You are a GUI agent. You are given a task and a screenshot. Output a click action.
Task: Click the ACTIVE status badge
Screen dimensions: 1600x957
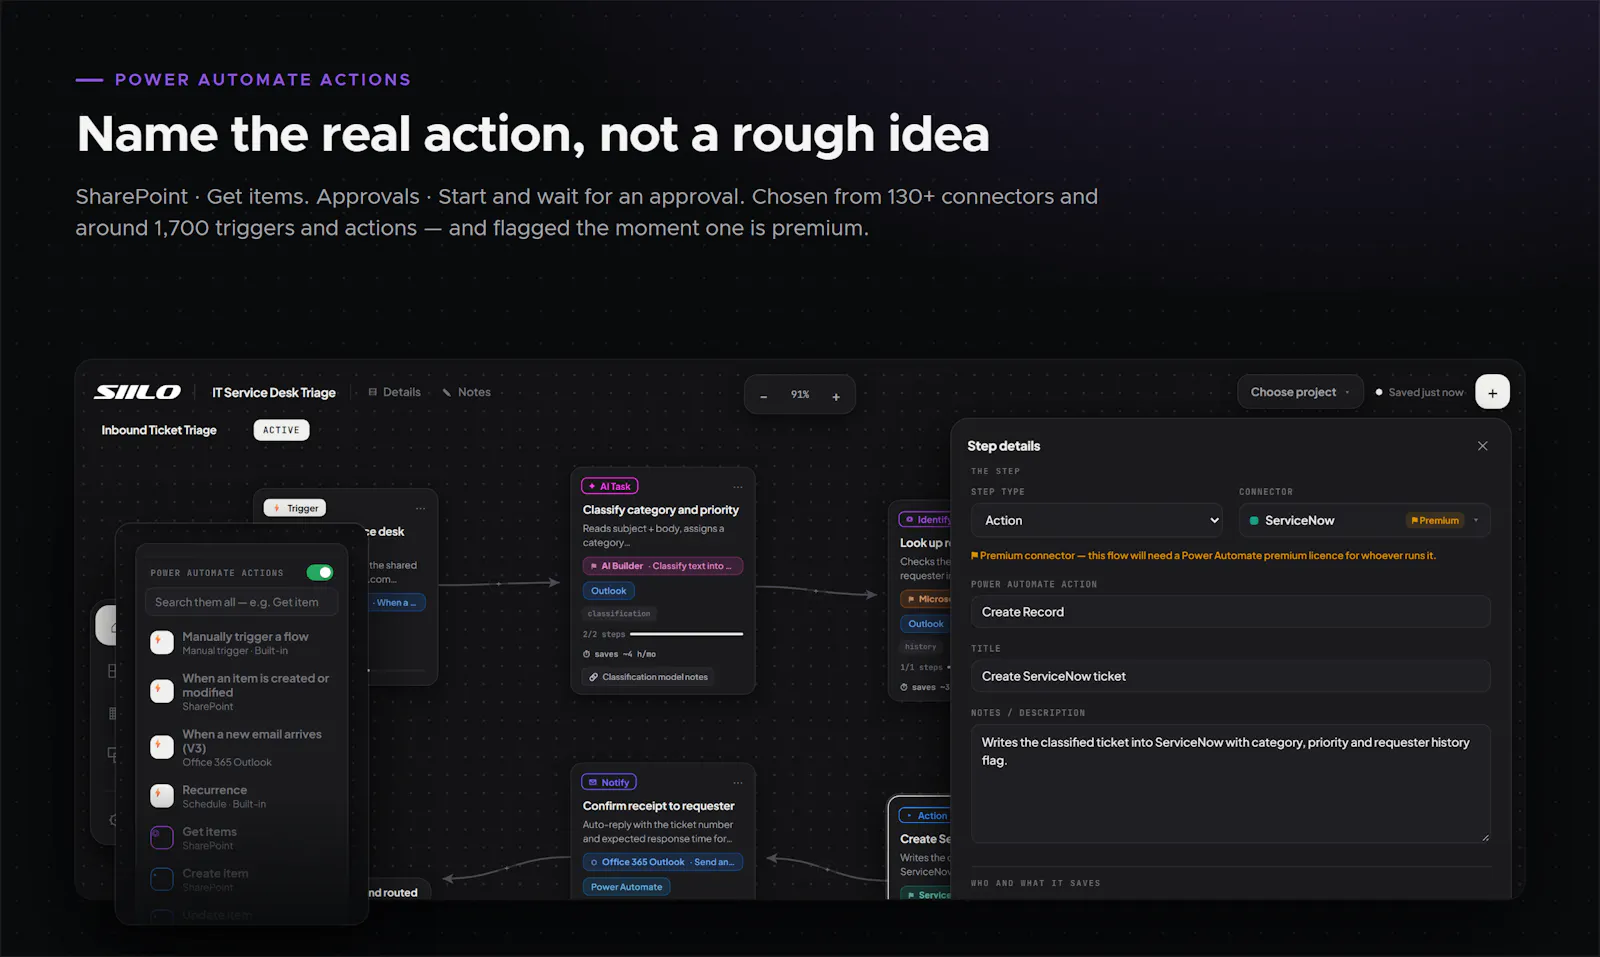[x=281, y=430]
